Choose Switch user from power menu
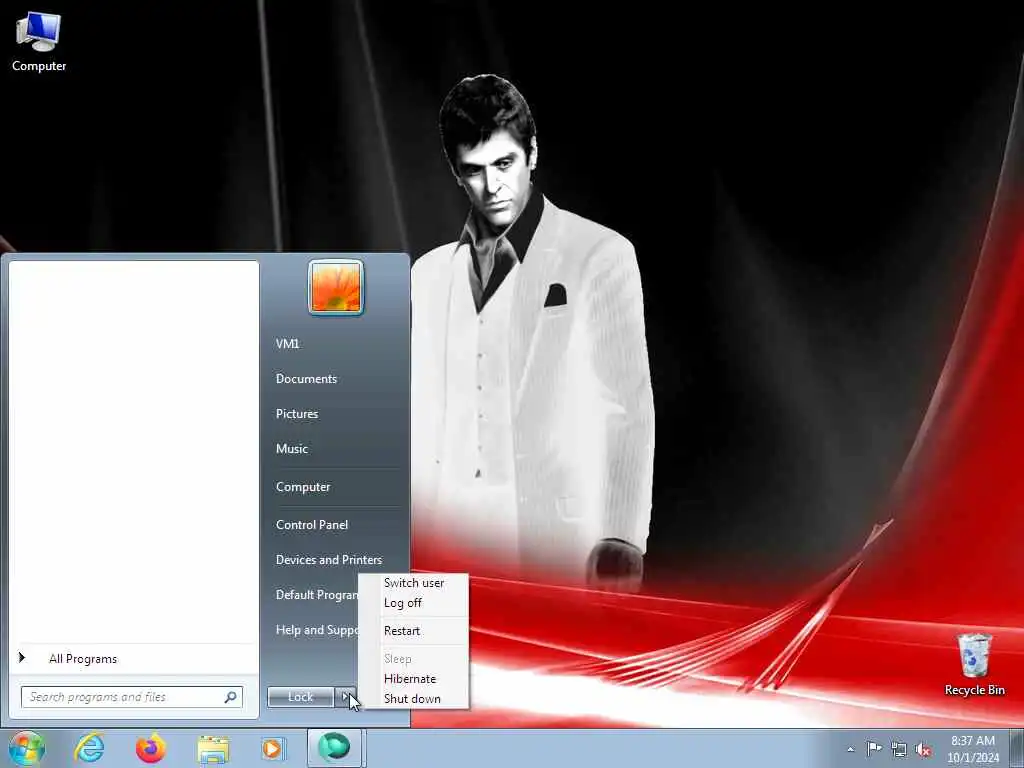The width and height of the screenshot is (1024, 768). 414,583
